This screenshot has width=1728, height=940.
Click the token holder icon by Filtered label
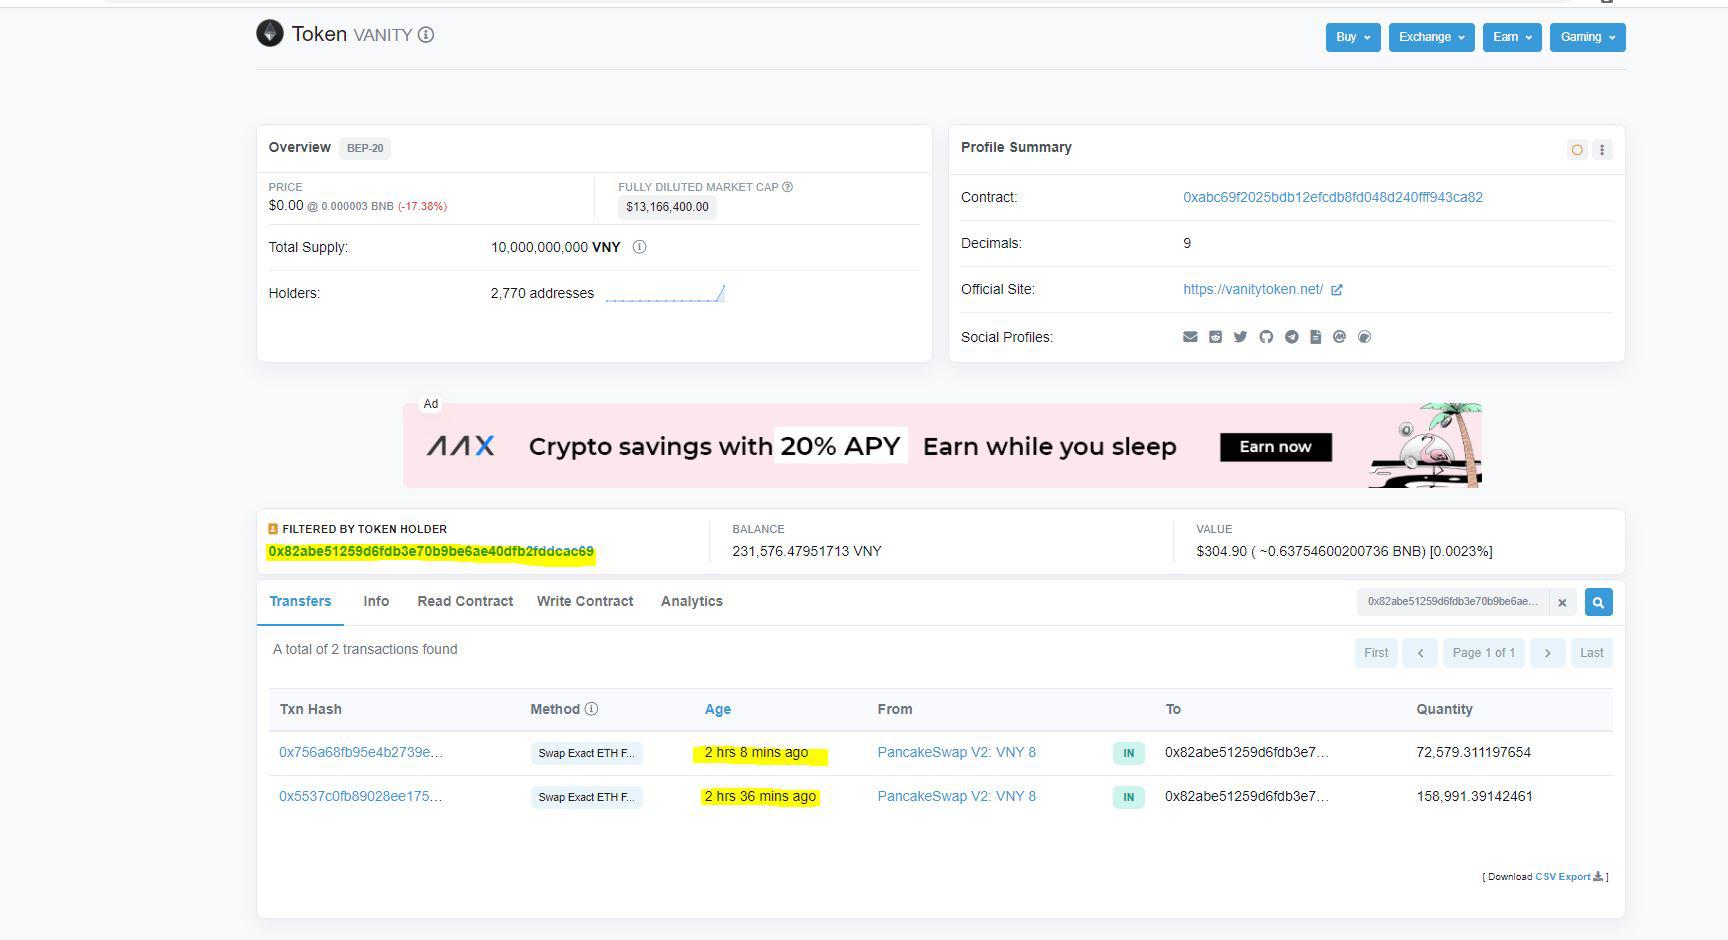click(x=273, y=529)
